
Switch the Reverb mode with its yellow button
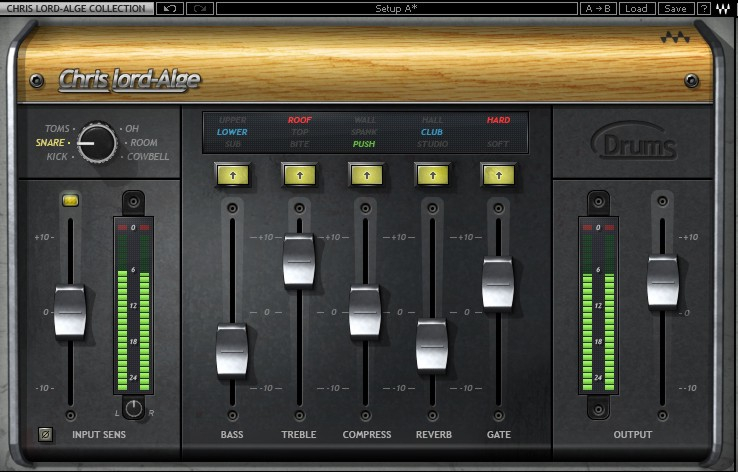pyautogui.click(x=432, y=175)
